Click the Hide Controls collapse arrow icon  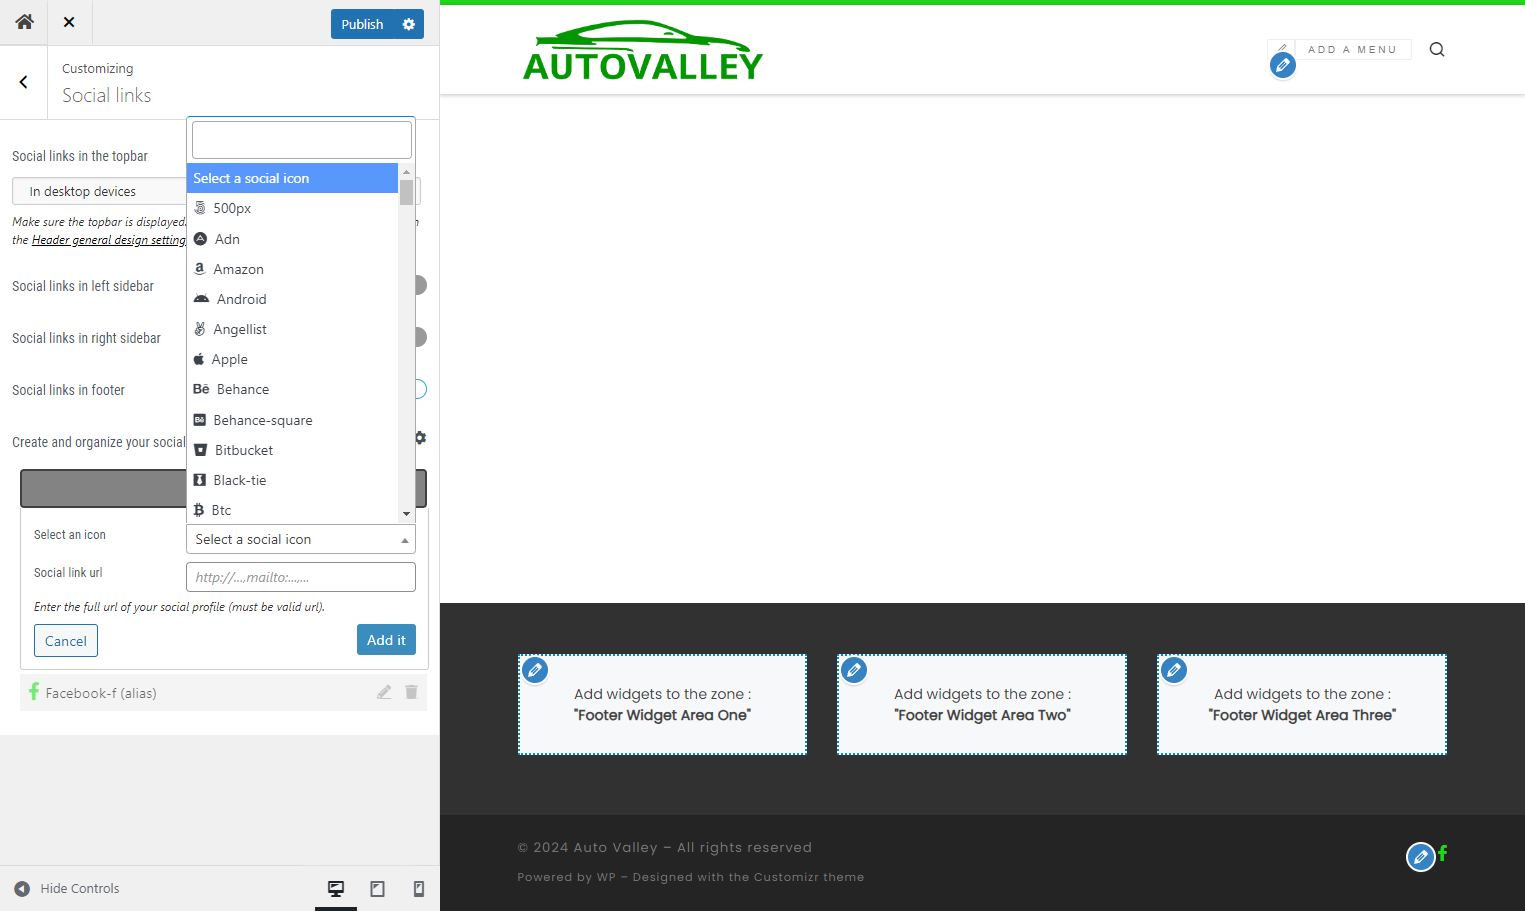tap(22, 888)
